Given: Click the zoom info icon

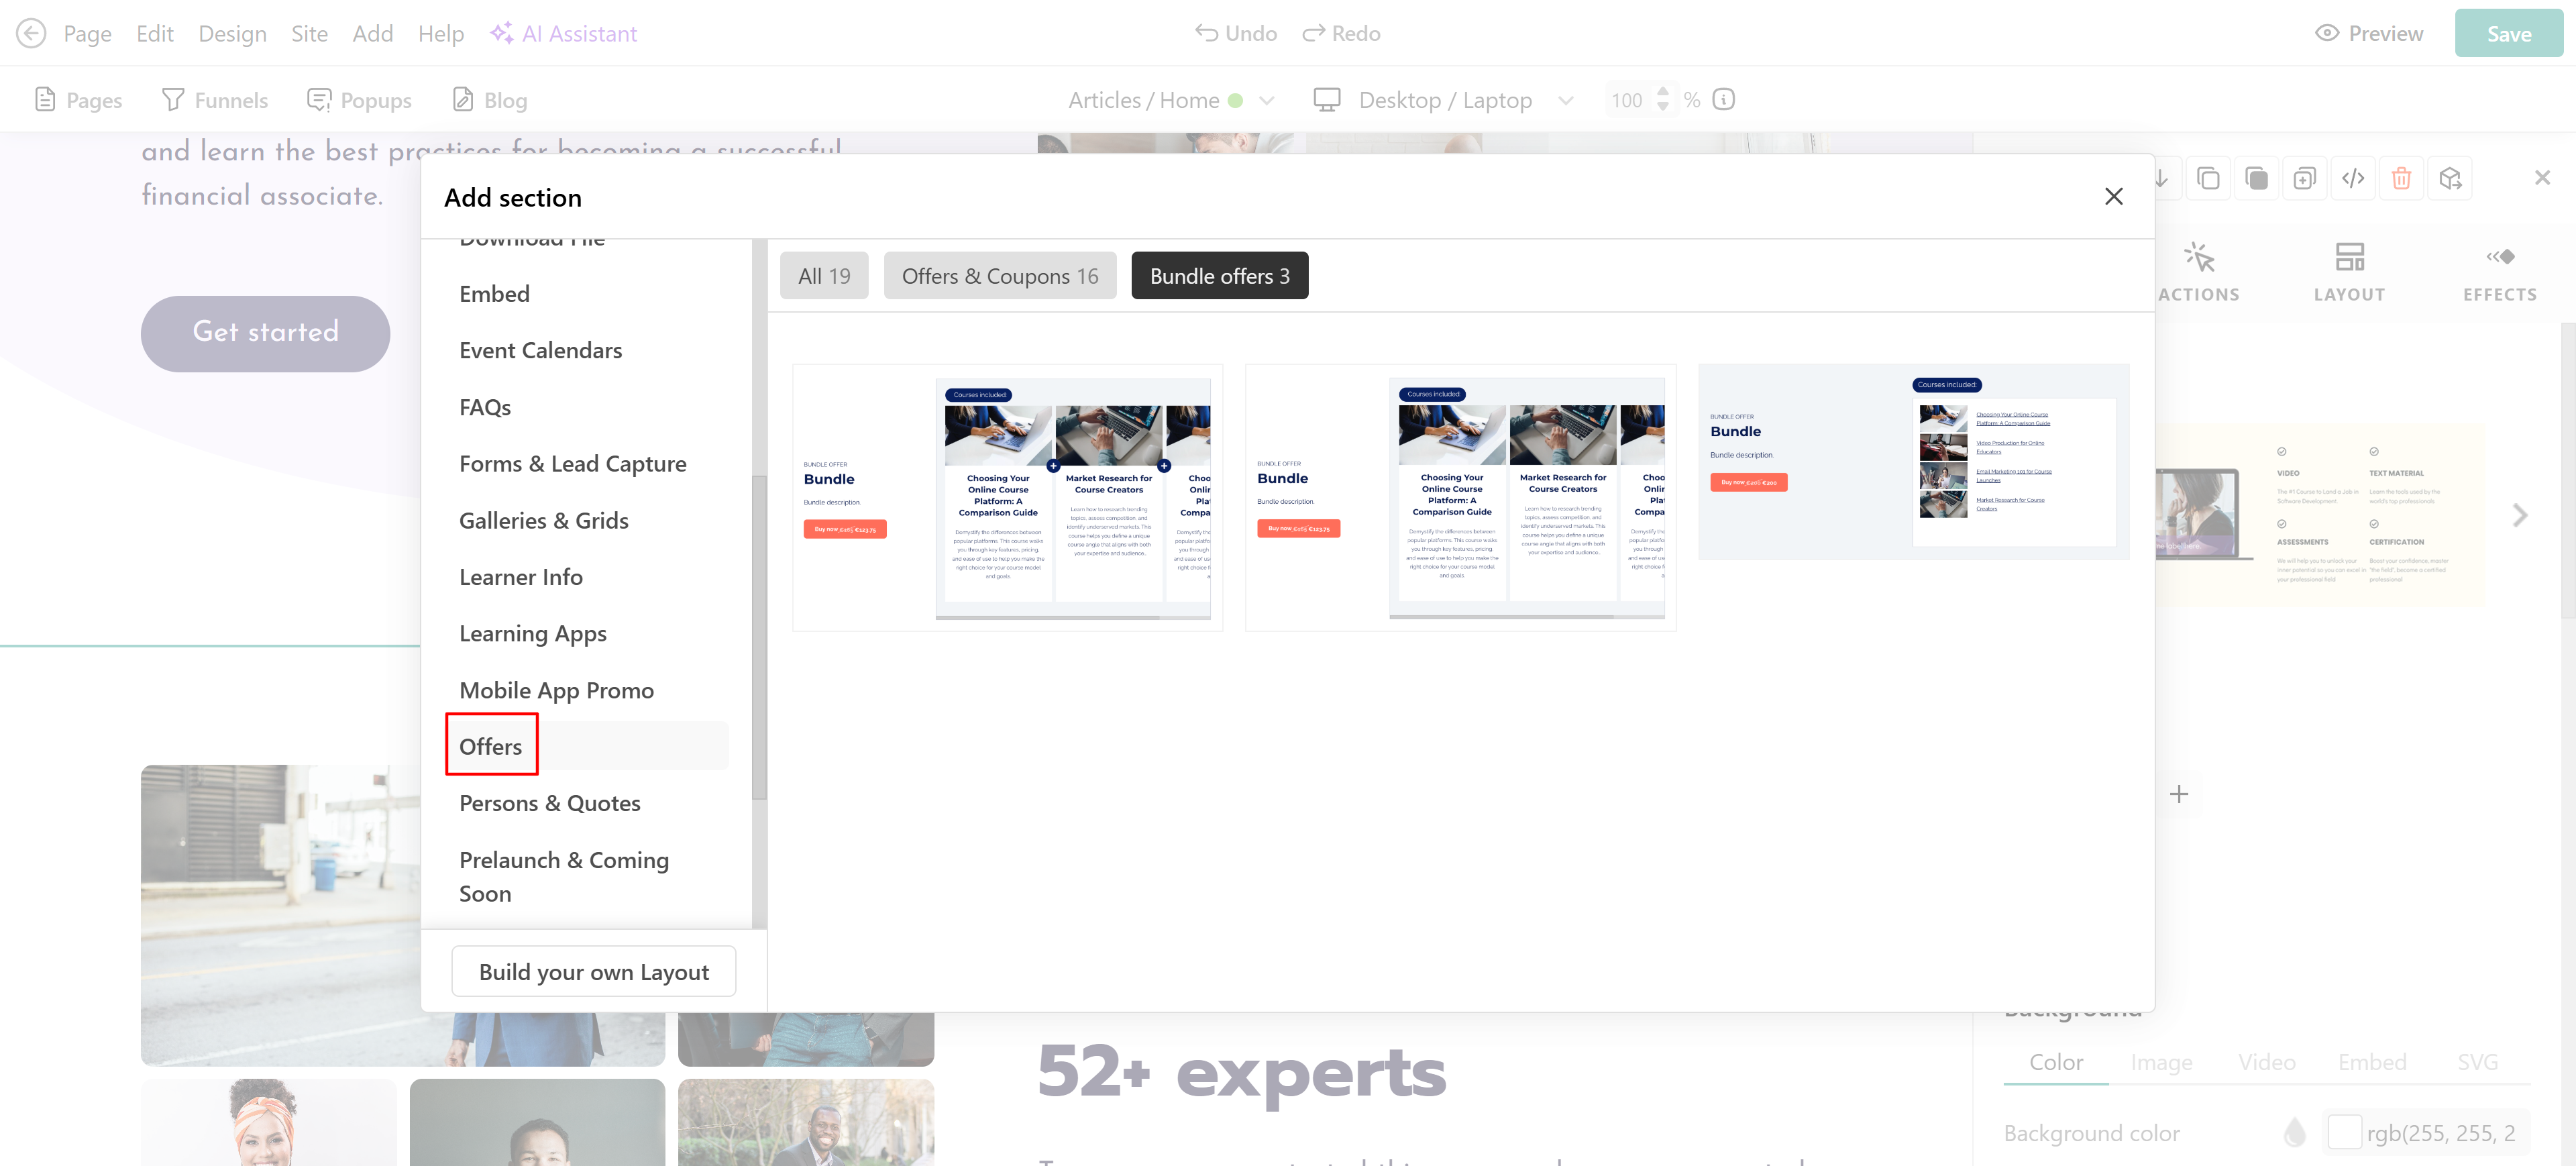Looking at the screenshot, I should [x=1724, y=99].
